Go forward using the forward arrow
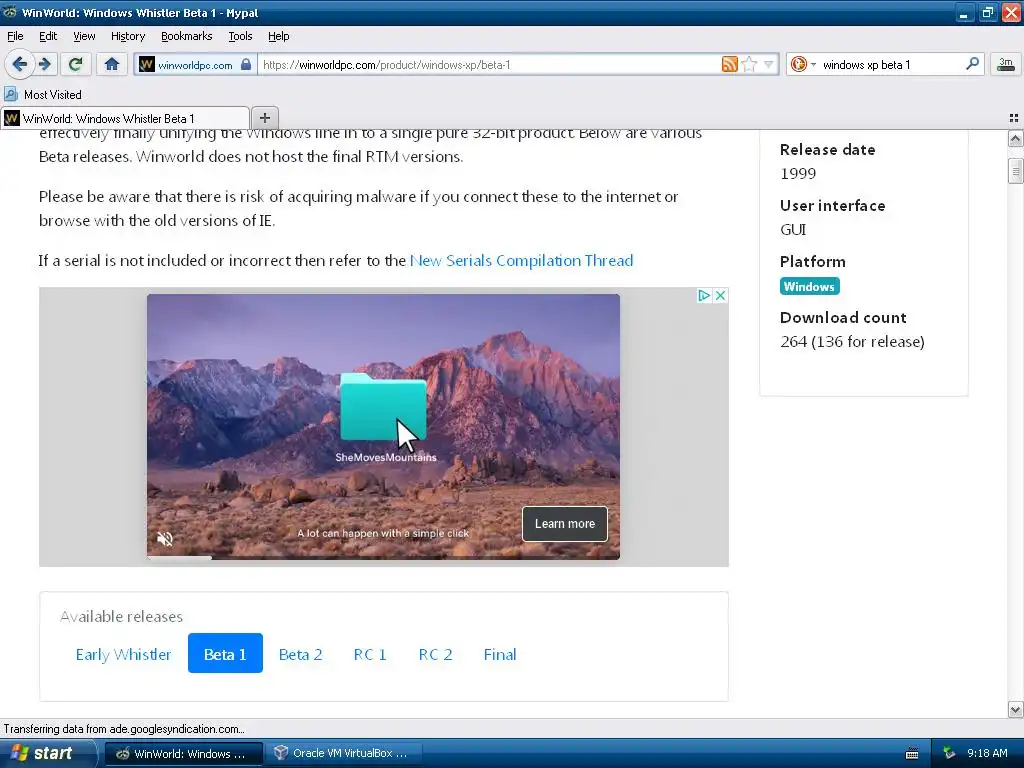 click(45, 64)
